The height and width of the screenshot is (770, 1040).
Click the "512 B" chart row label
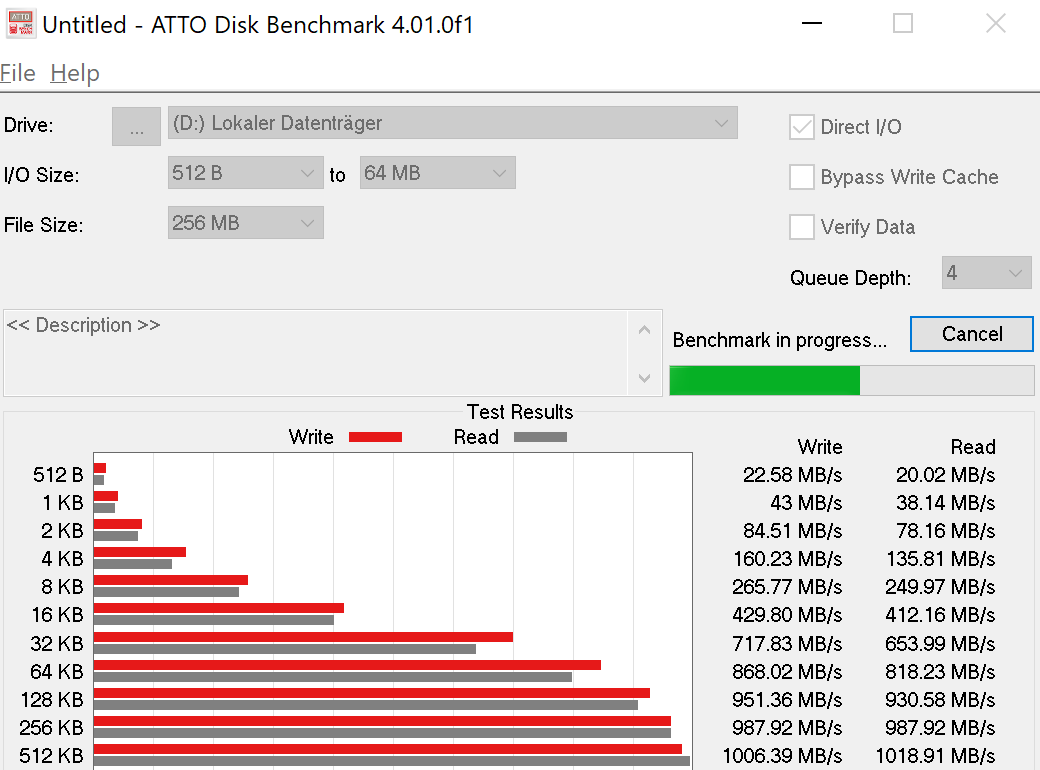[x=58, y=475]
